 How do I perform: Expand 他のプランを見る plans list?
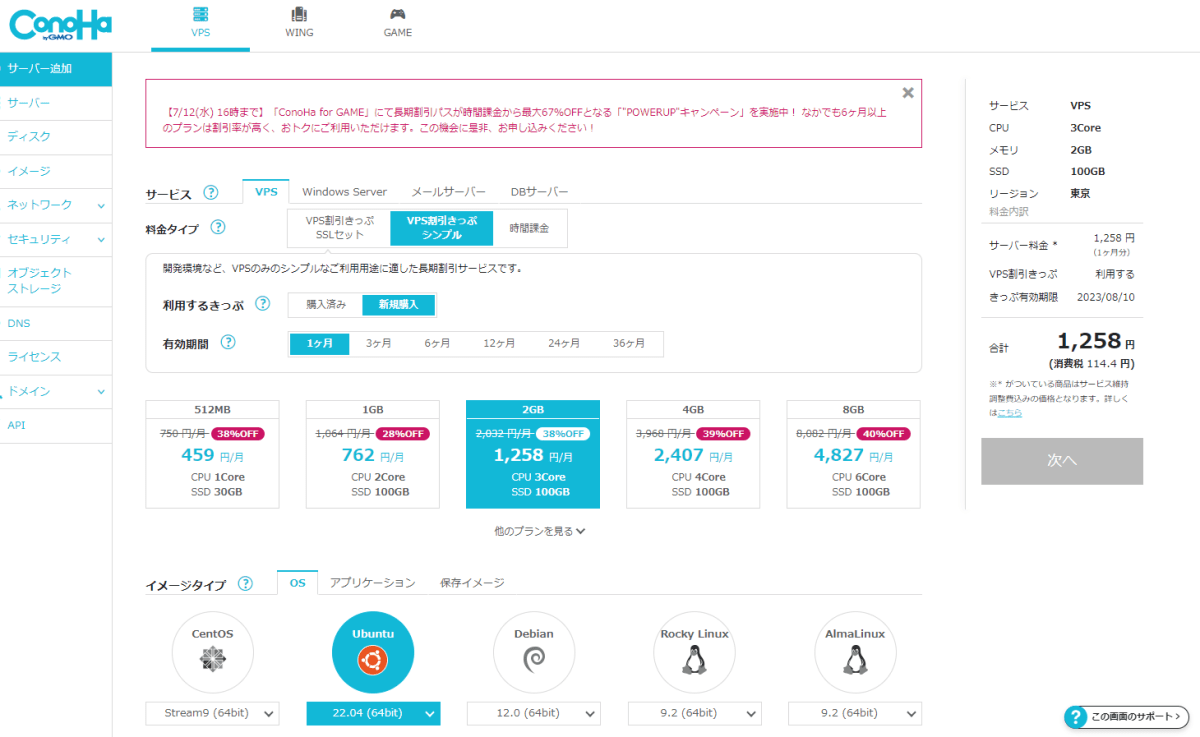pyautogui.click(x=539, y=531)
